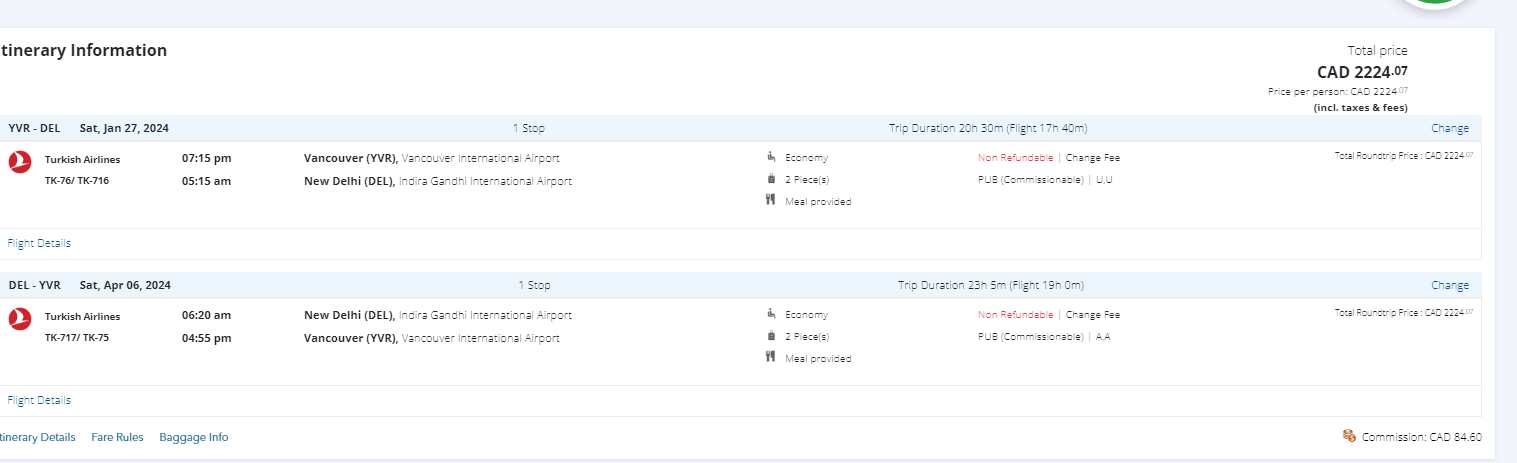Click baggage icon on outbound 2 Piece(s)
1517x463 pixels.
click(771, 179)
